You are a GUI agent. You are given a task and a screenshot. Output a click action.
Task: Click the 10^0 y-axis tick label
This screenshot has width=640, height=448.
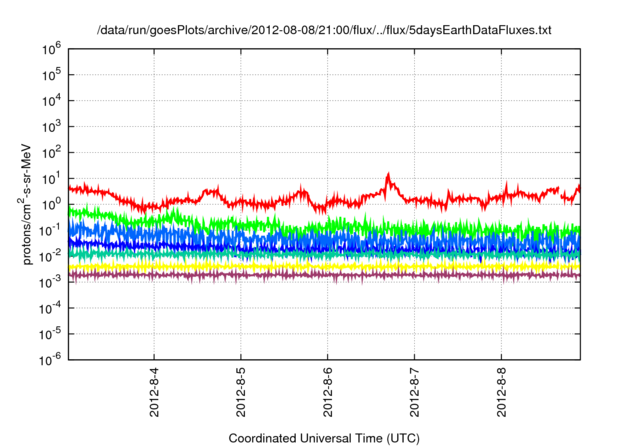51,204
